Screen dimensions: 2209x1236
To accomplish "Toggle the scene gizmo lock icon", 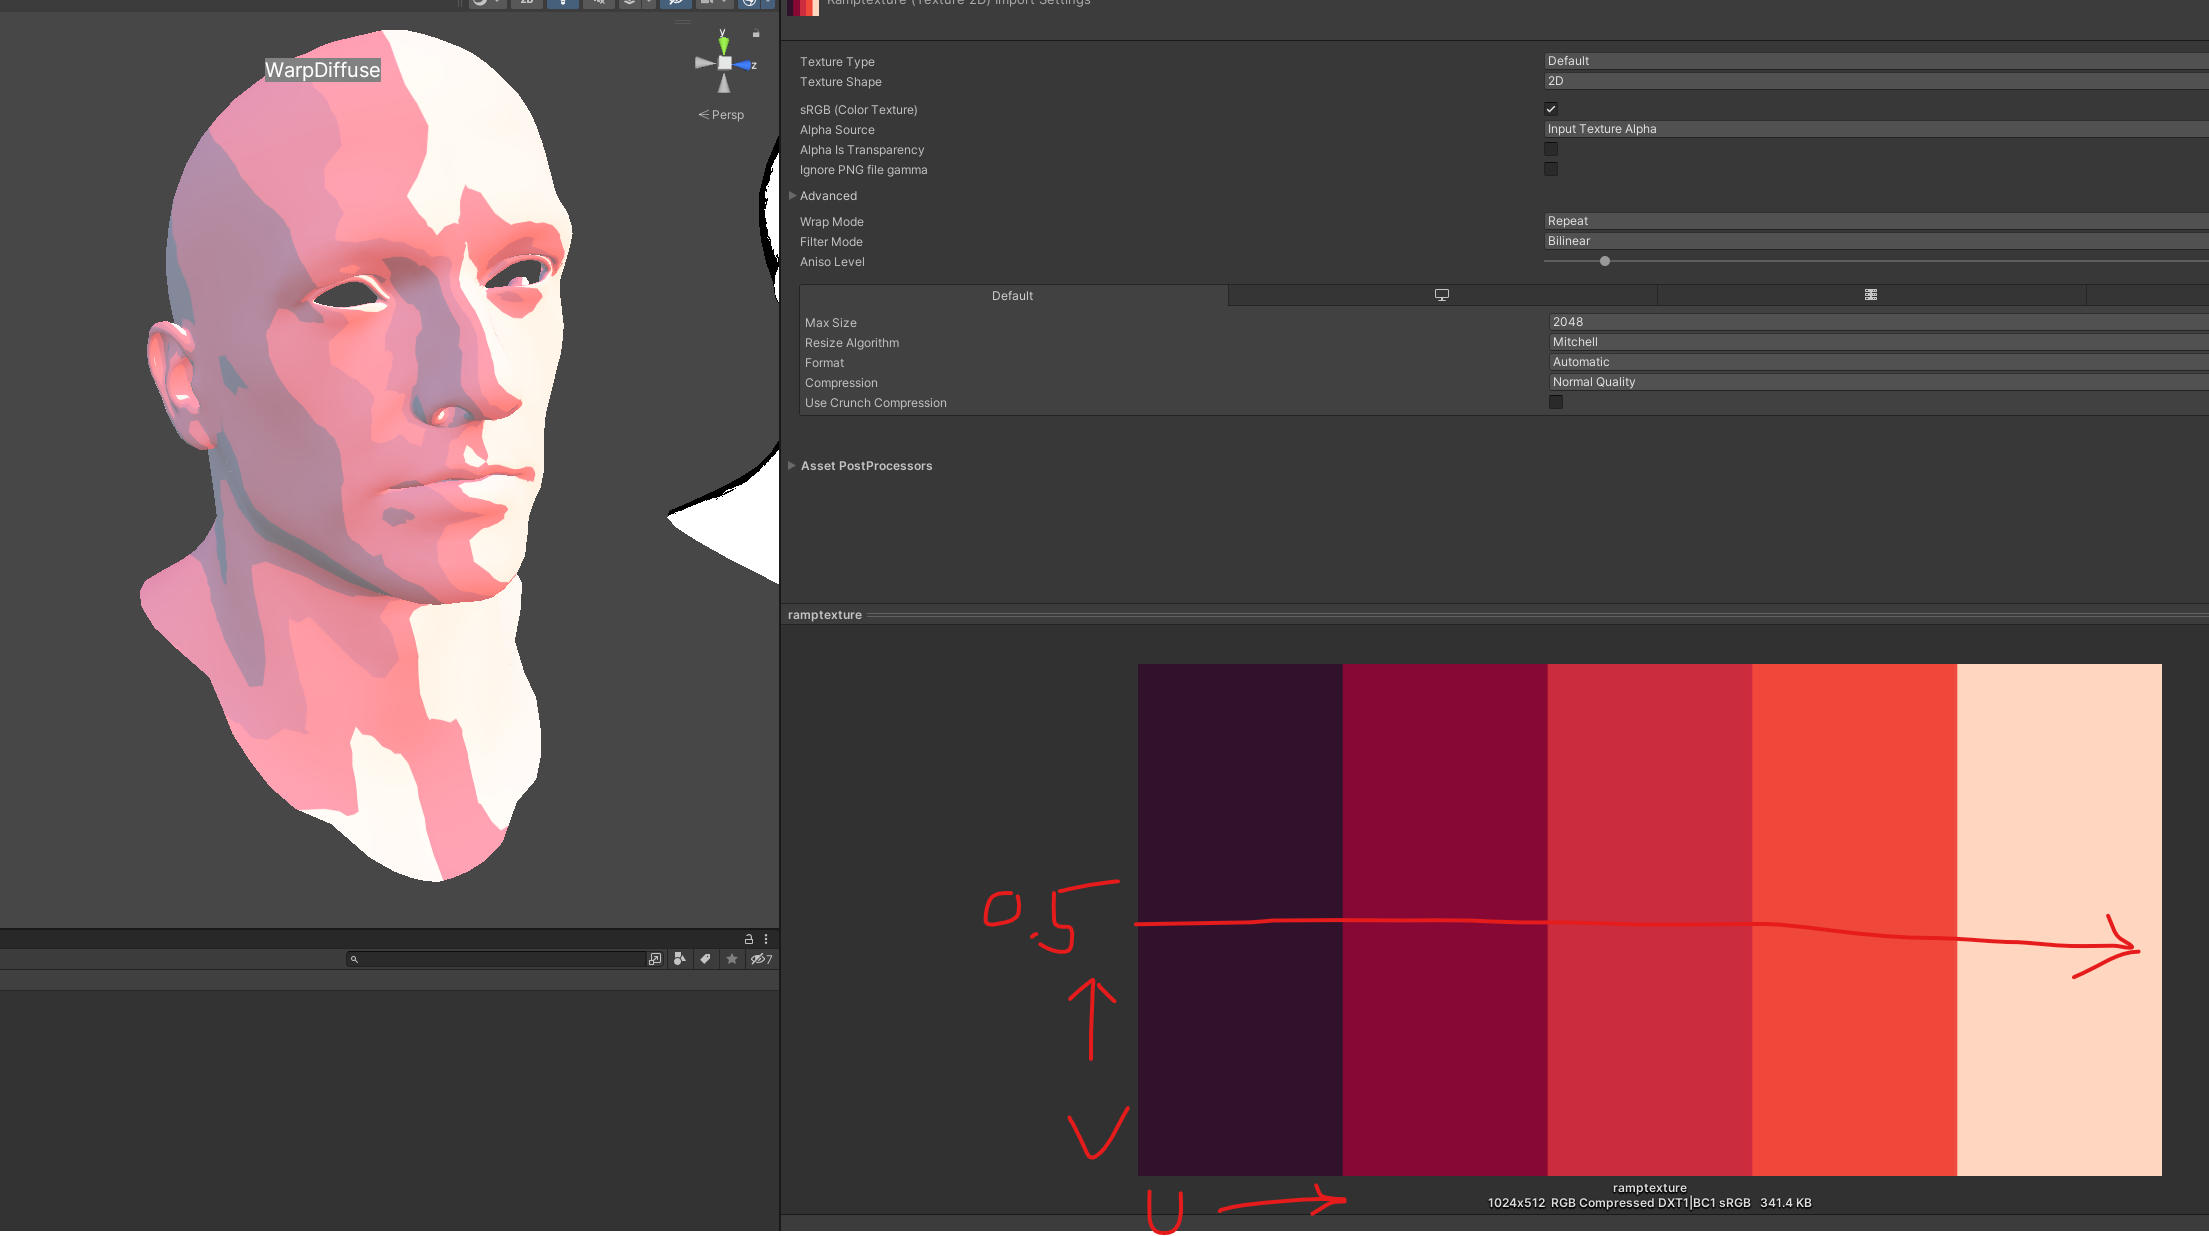I will (x=756, y=34).
